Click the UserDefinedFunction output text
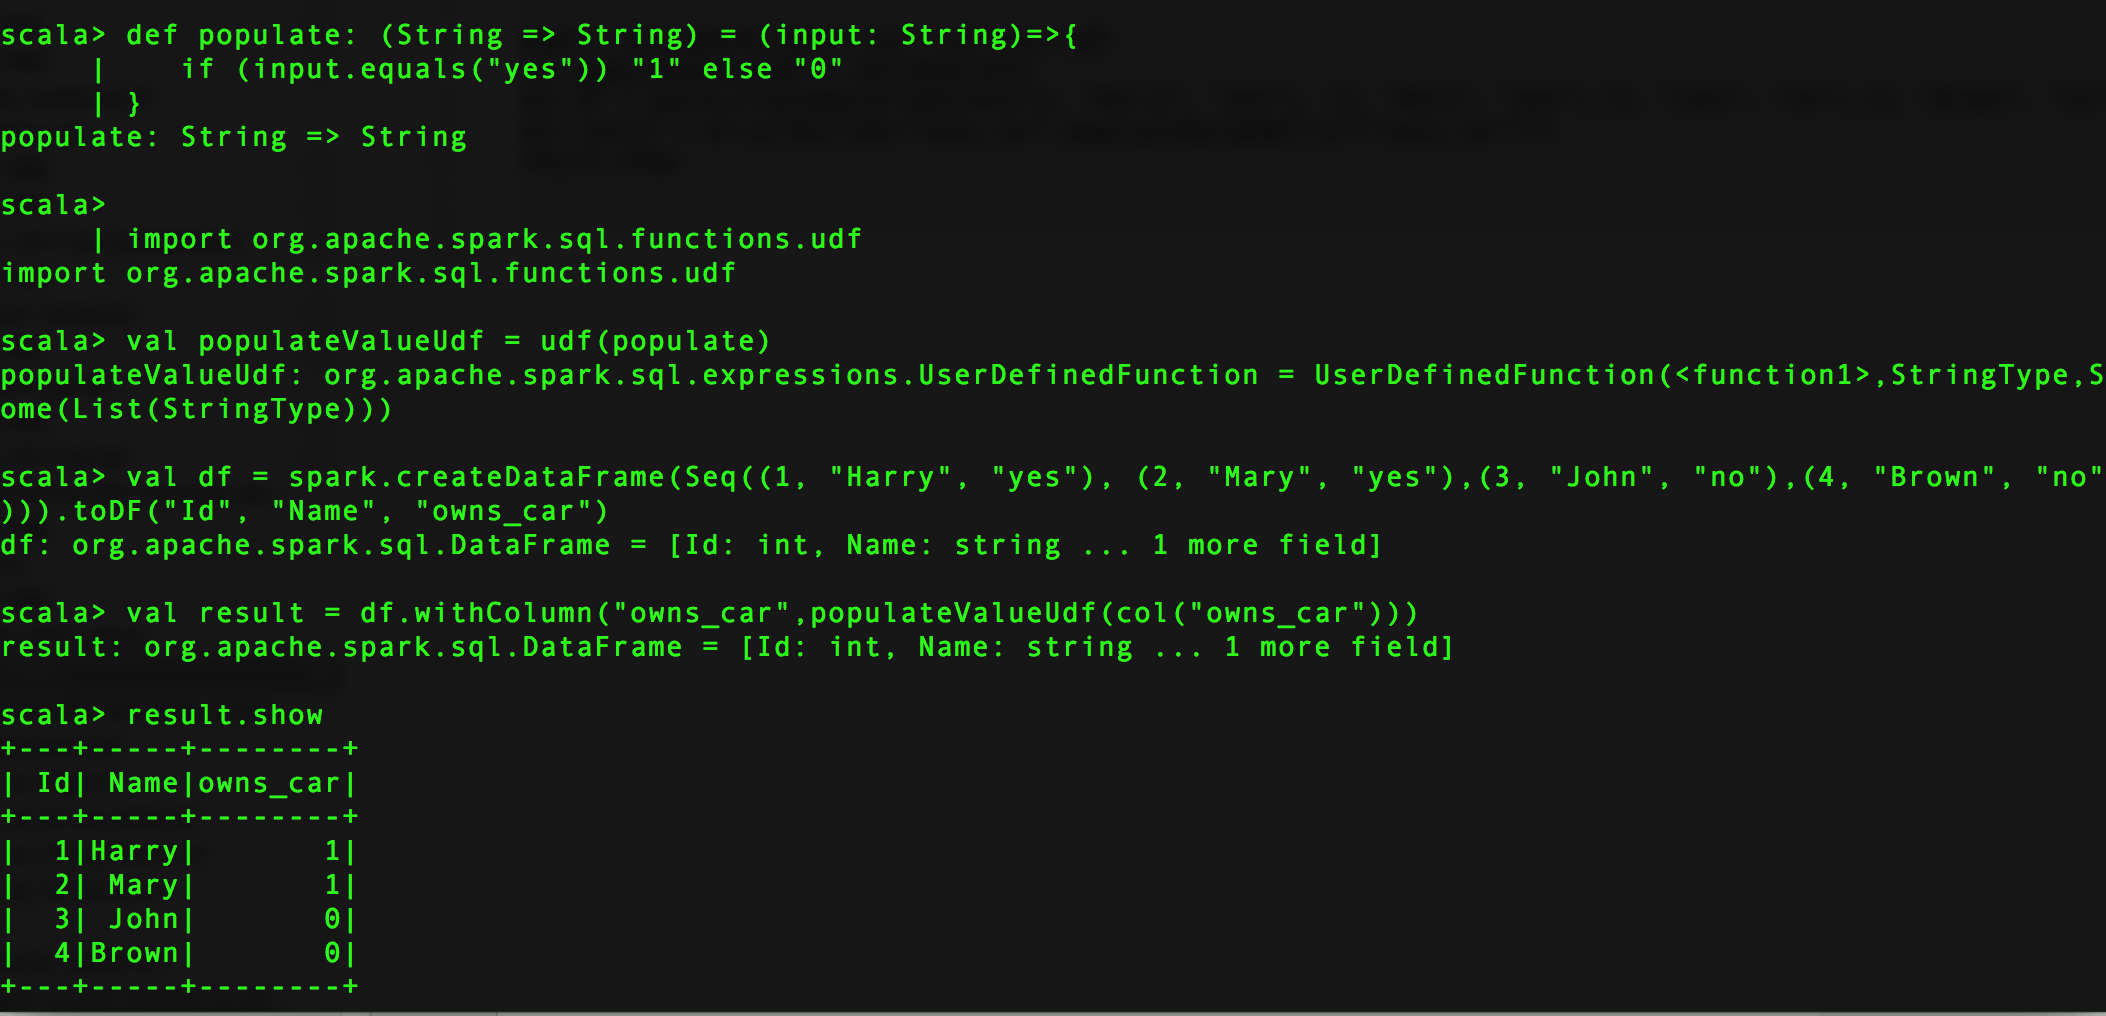 pos(1052,375)
